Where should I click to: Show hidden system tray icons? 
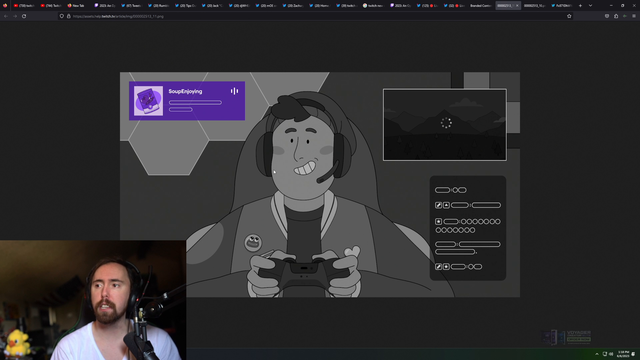(x=597, y=354)
